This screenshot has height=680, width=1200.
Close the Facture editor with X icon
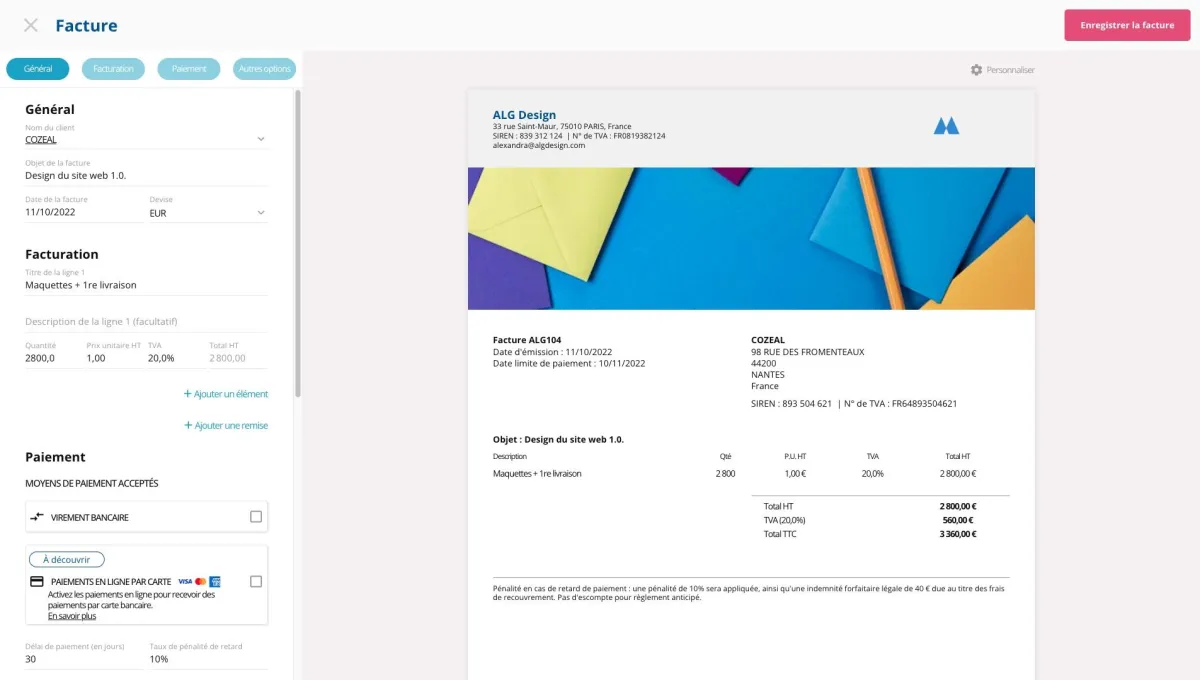tap(31, 25)
